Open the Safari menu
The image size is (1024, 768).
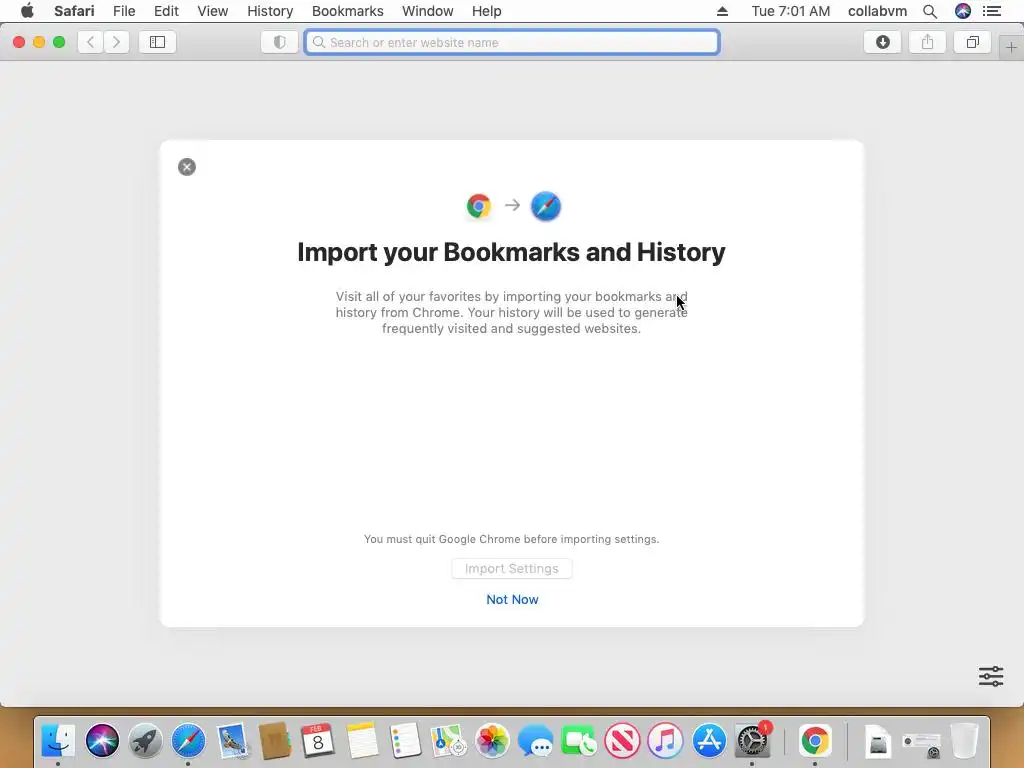(74, 11)
